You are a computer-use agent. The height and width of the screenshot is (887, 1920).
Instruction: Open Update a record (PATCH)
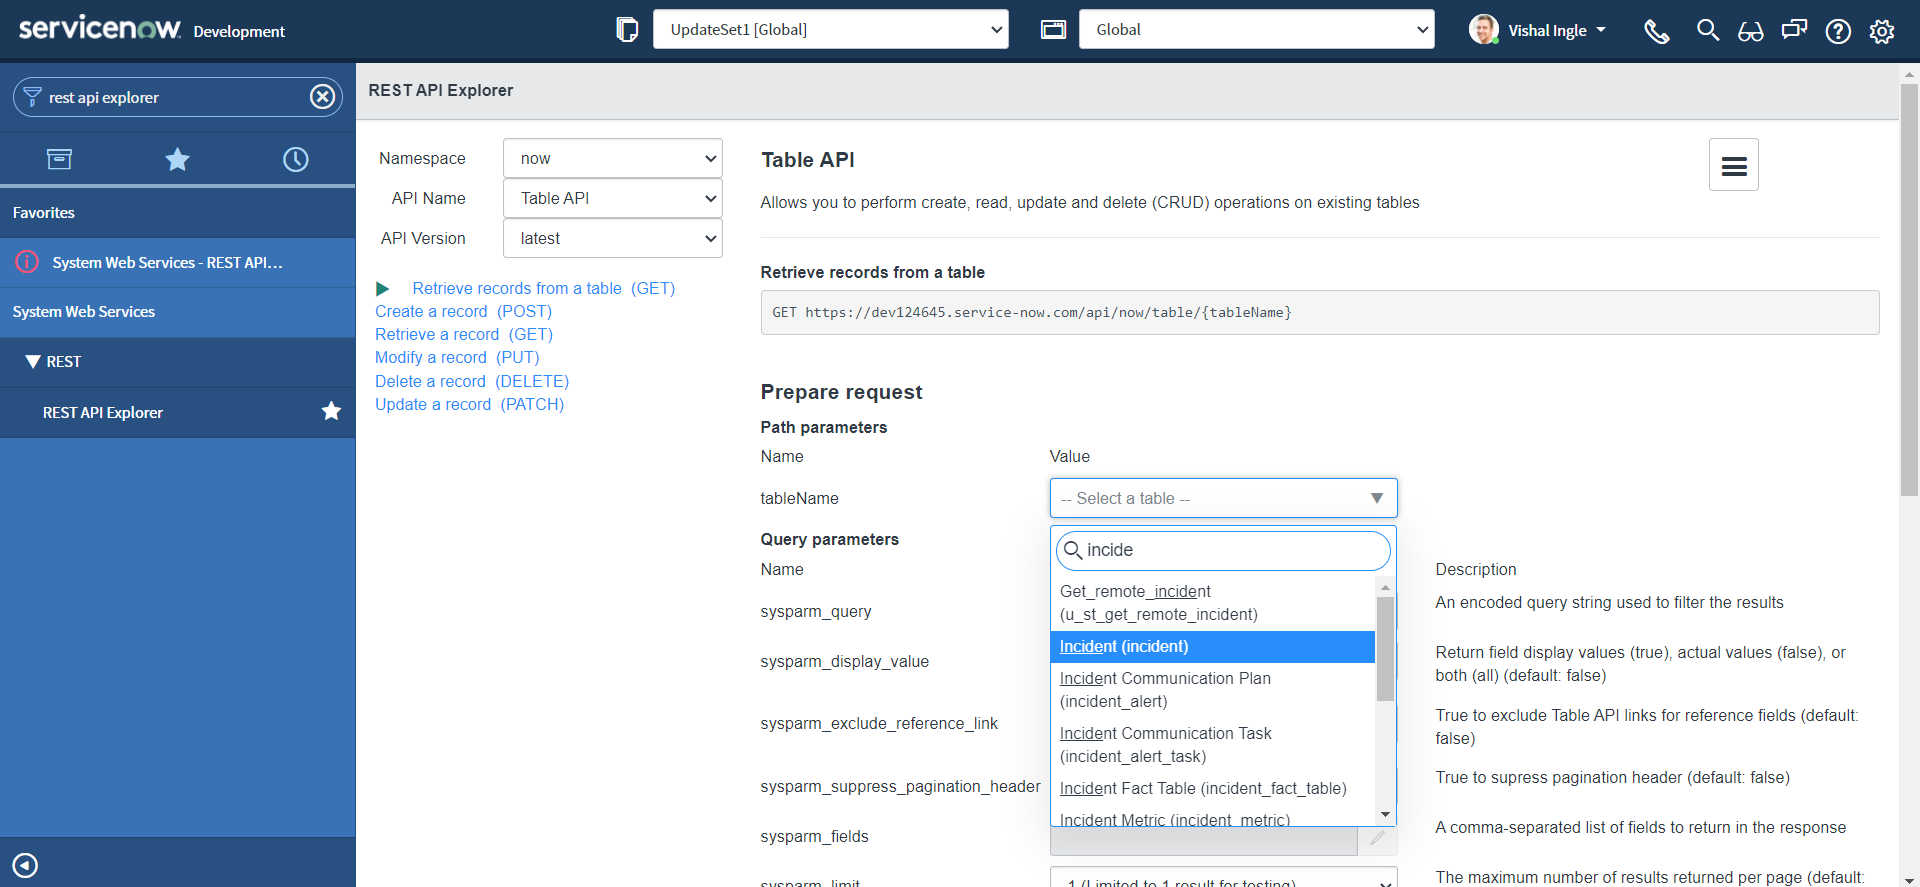(x=469, y=404)
